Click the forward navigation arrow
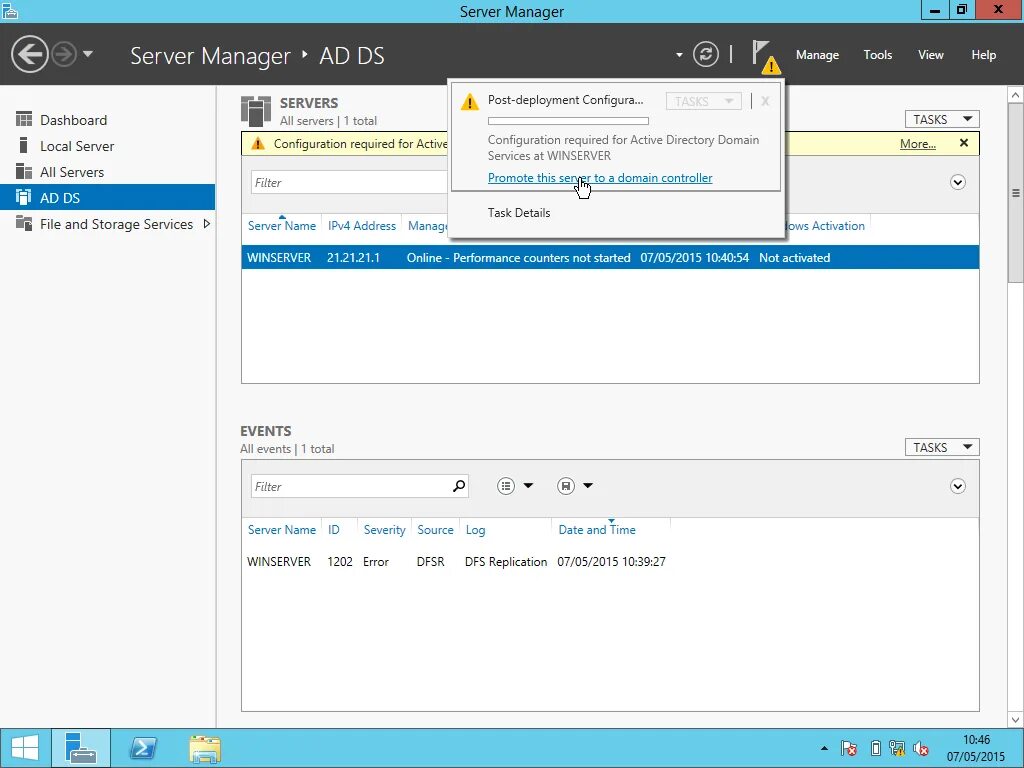 [64, 54]
